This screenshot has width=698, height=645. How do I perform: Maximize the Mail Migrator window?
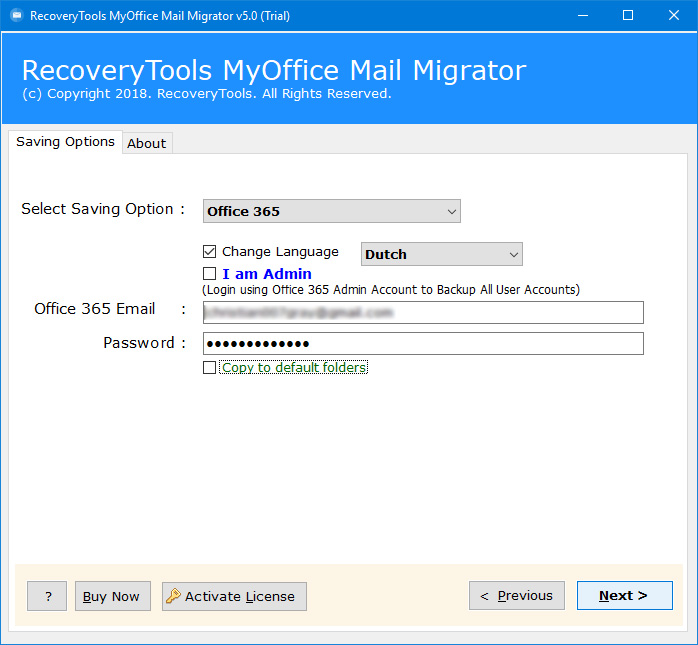click(628, 16)
